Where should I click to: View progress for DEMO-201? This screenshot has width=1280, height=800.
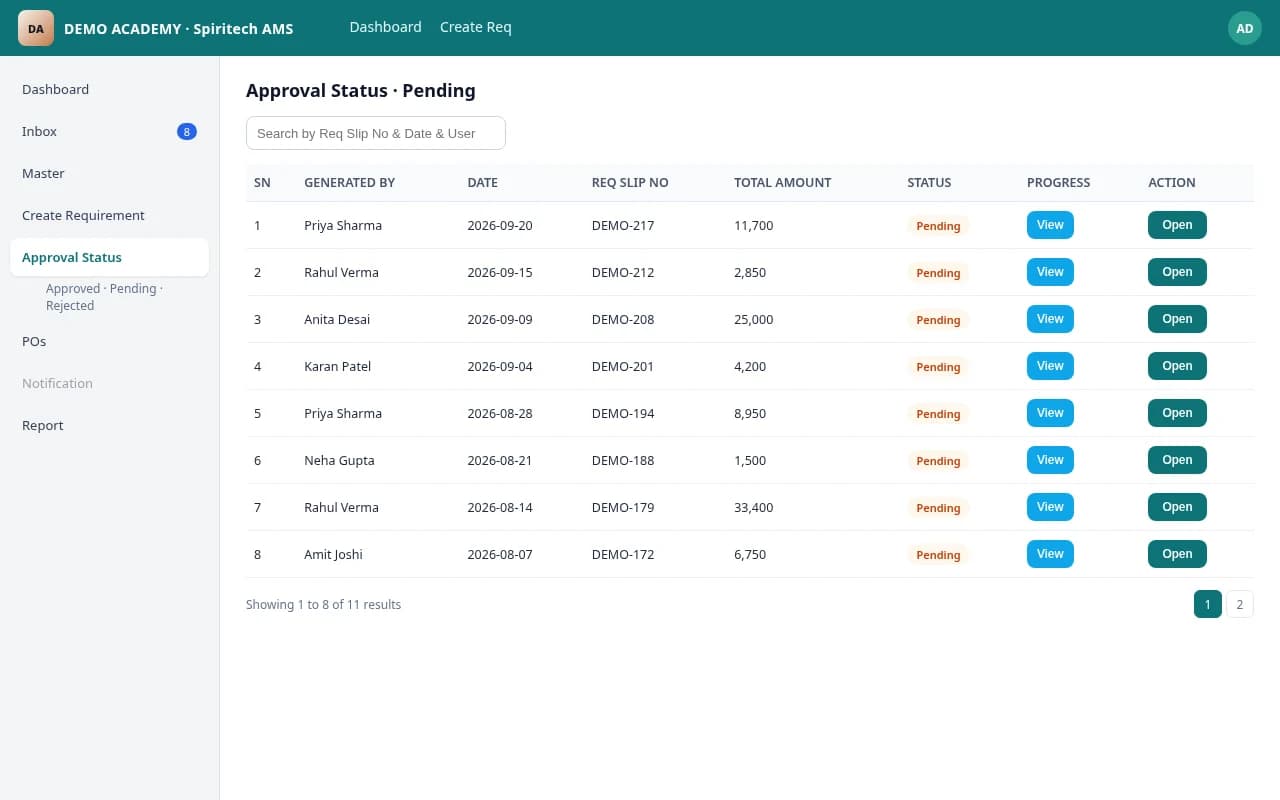(1050, 366)
